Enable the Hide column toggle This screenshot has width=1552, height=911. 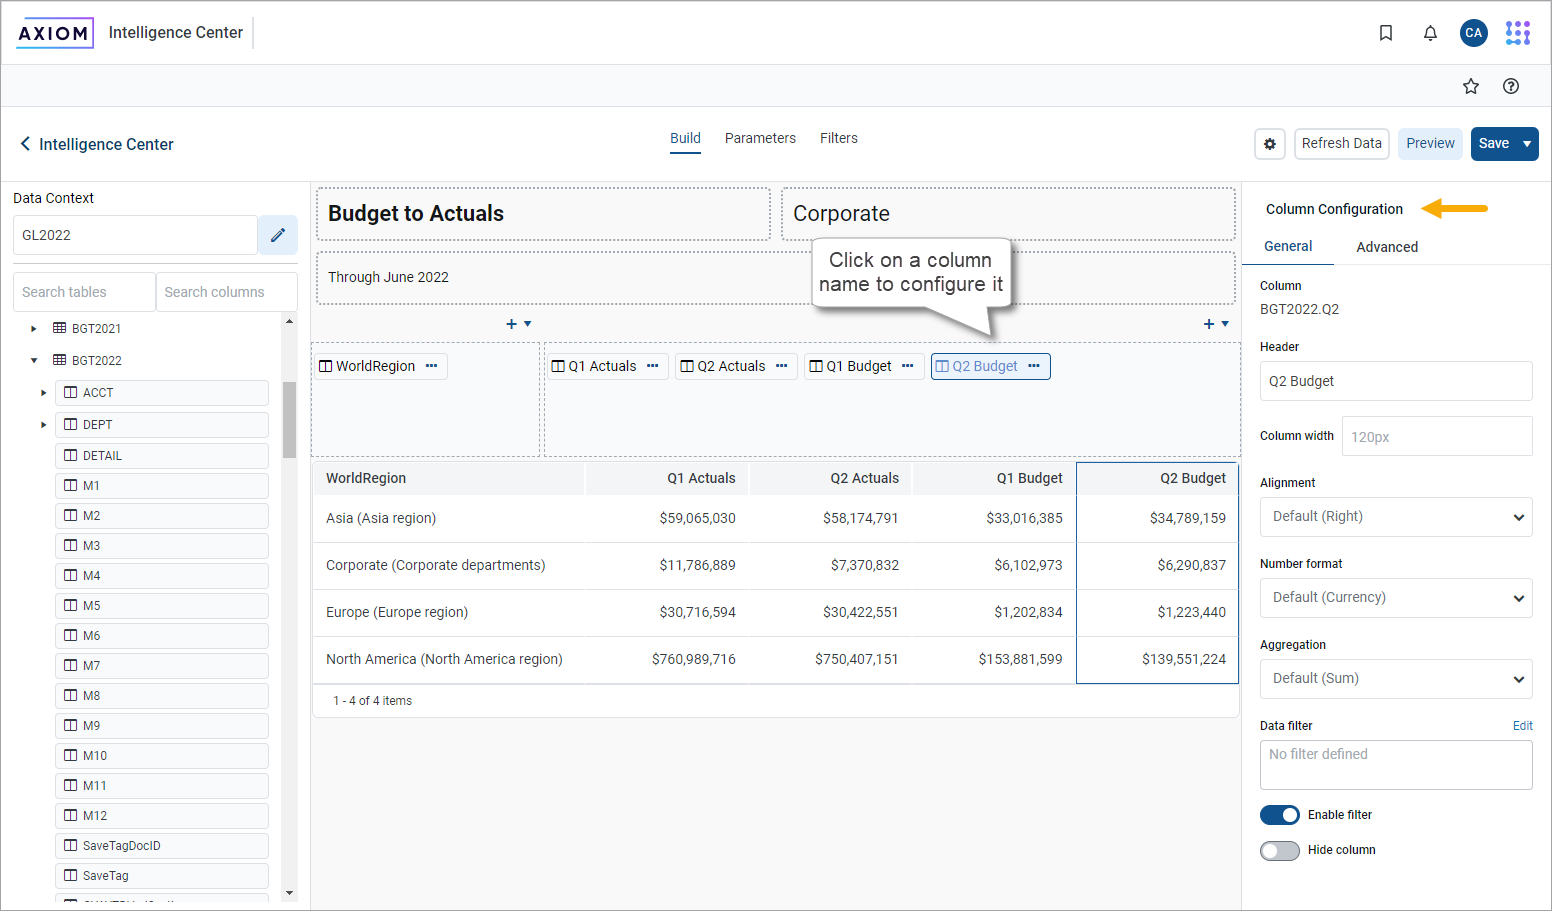click(1280, 849)
